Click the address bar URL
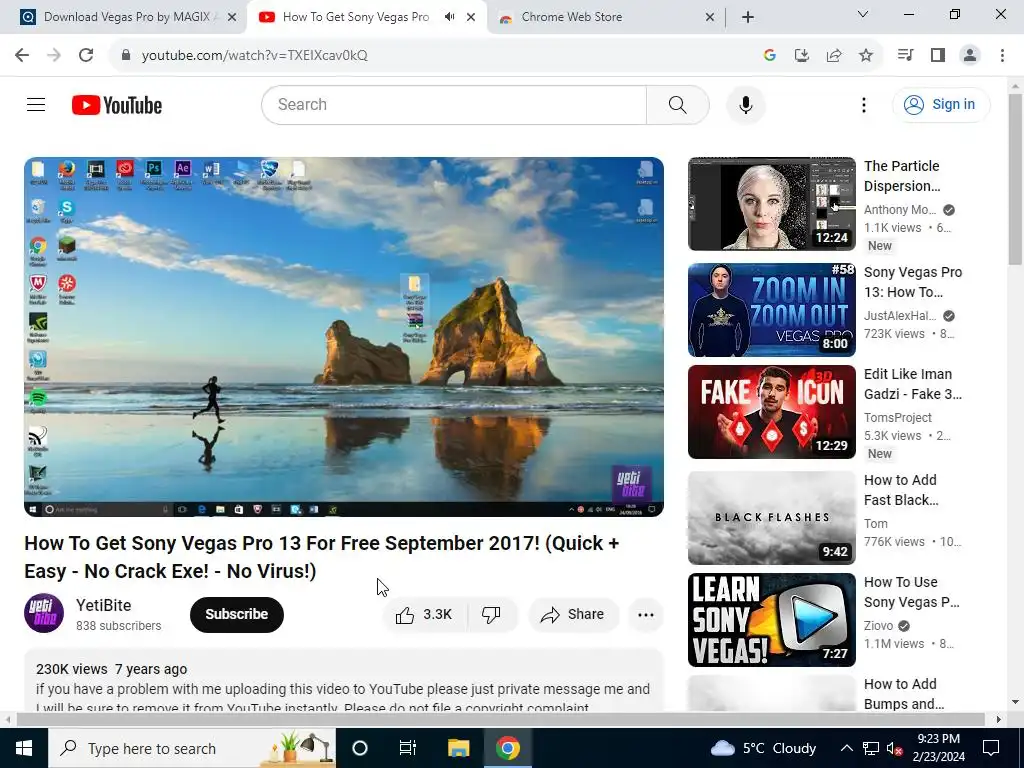Screen dimensions: 1024x768 point(255,55)
